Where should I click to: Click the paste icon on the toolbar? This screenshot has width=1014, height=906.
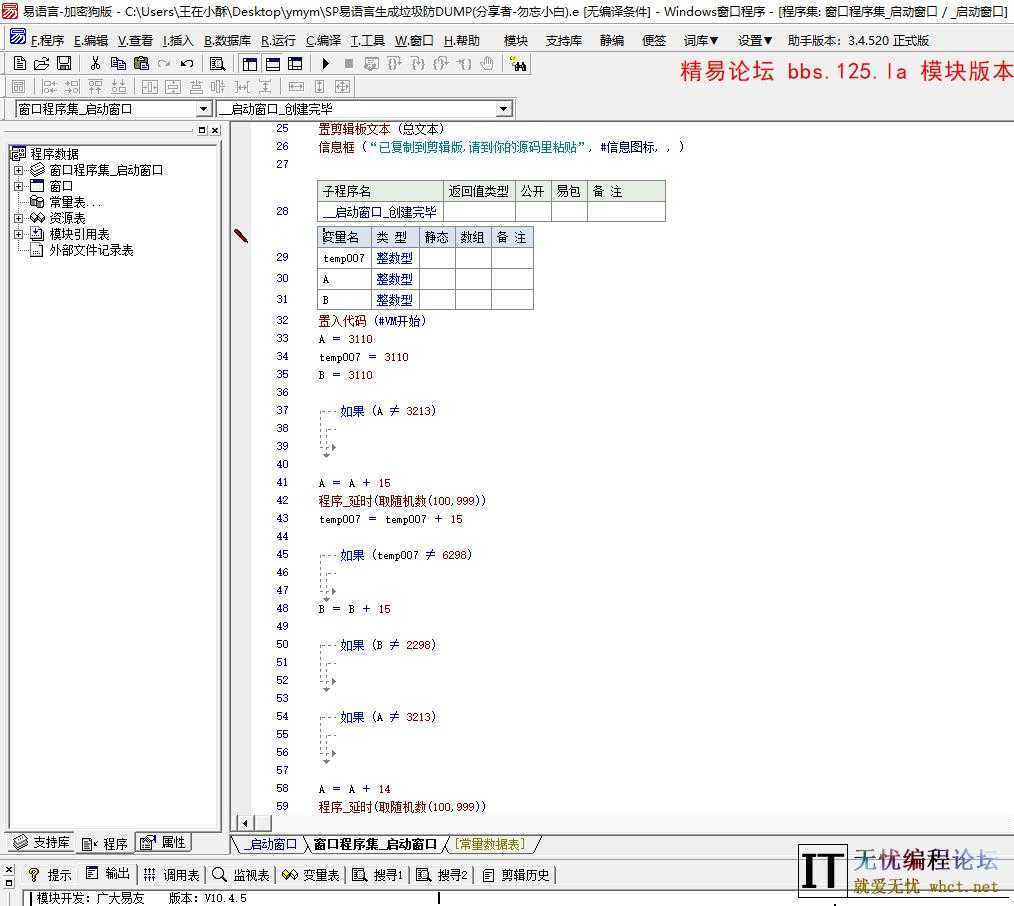(x=141, y=63)
